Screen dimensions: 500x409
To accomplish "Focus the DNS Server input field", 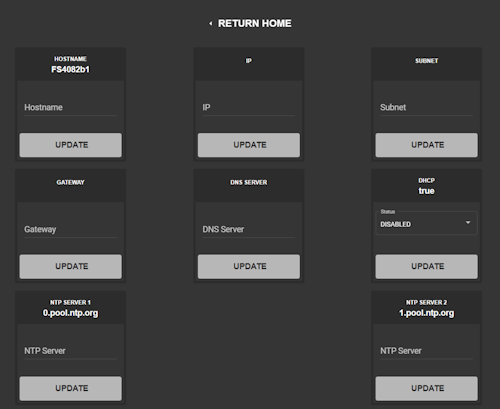I will [249, 230].
